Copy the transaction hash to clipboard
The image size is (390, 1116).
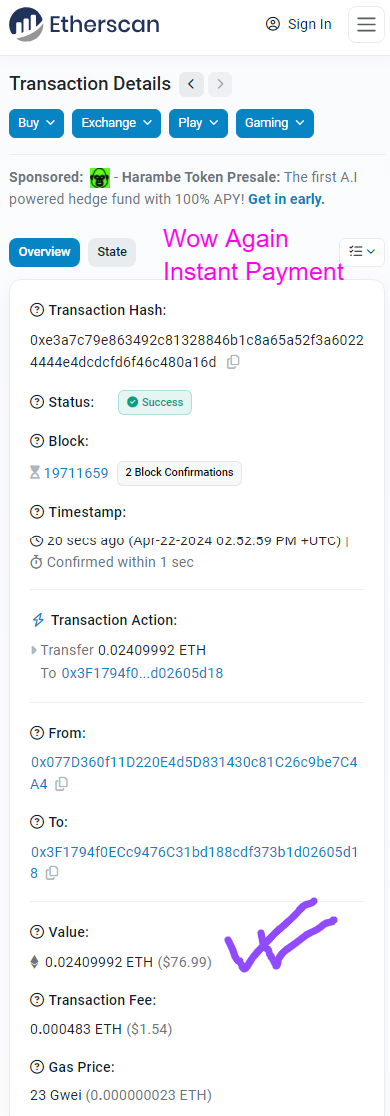coord(233,362)
